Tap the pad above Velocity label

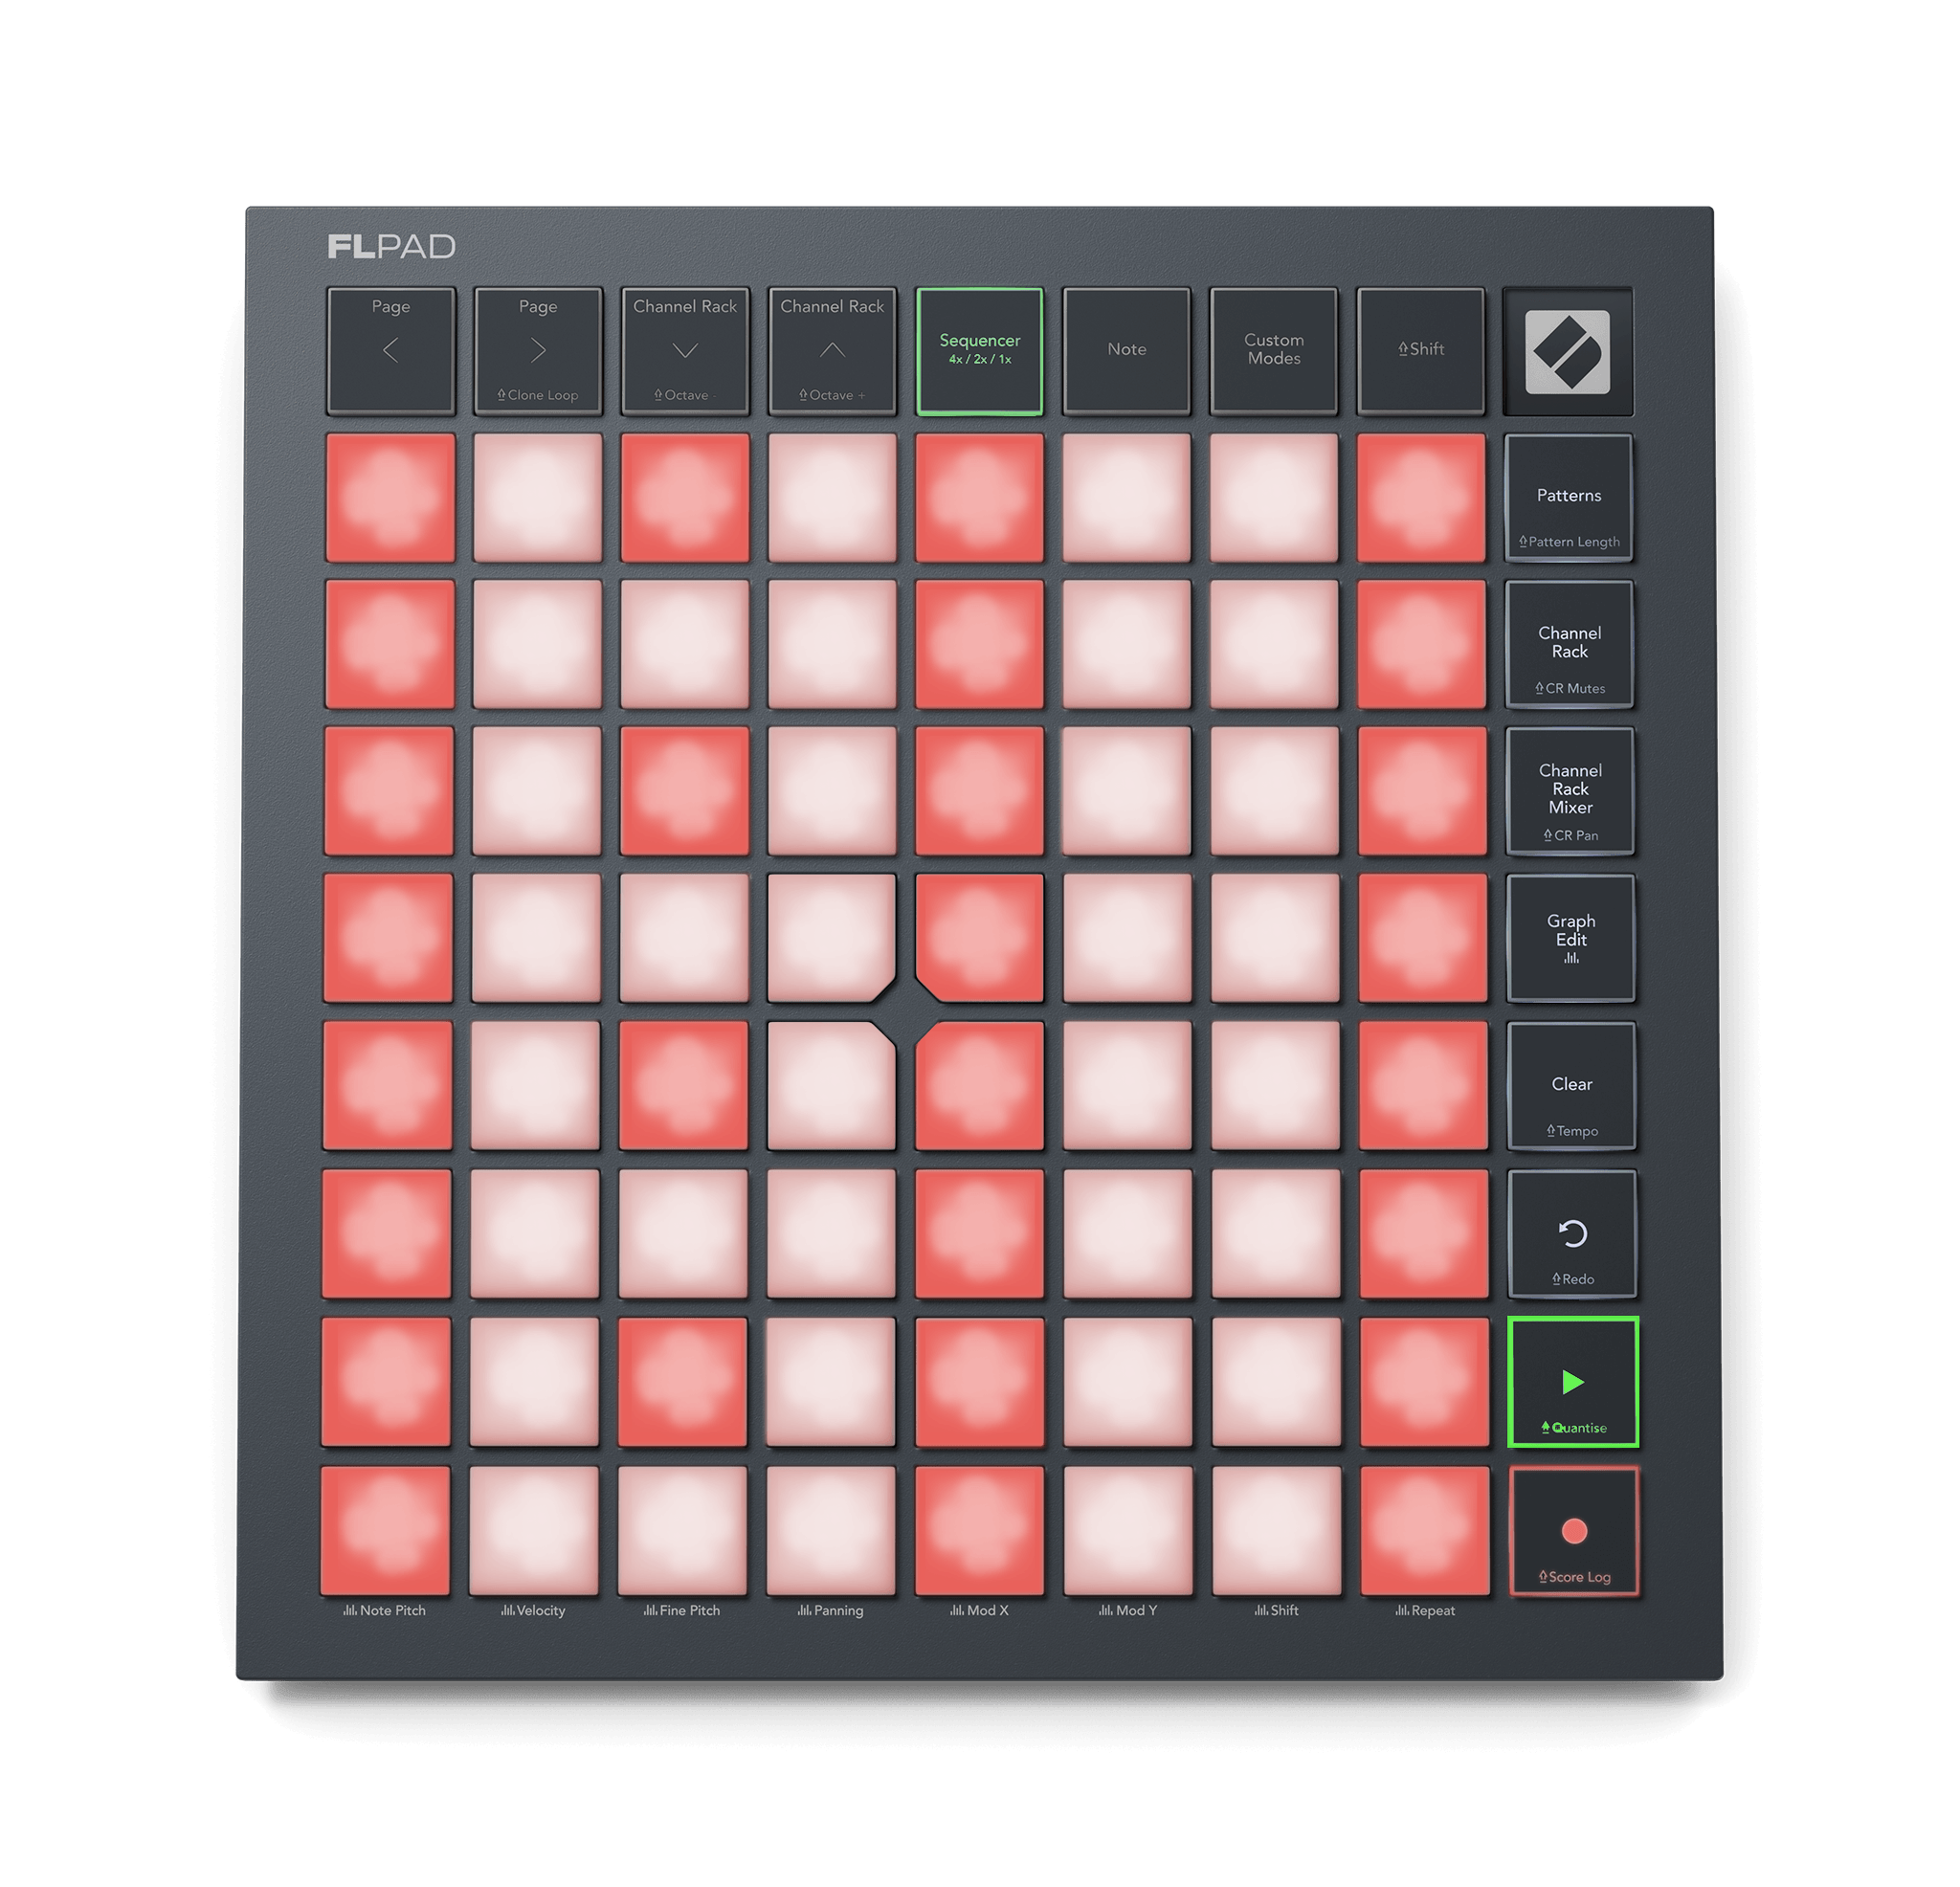(534, 1530)
